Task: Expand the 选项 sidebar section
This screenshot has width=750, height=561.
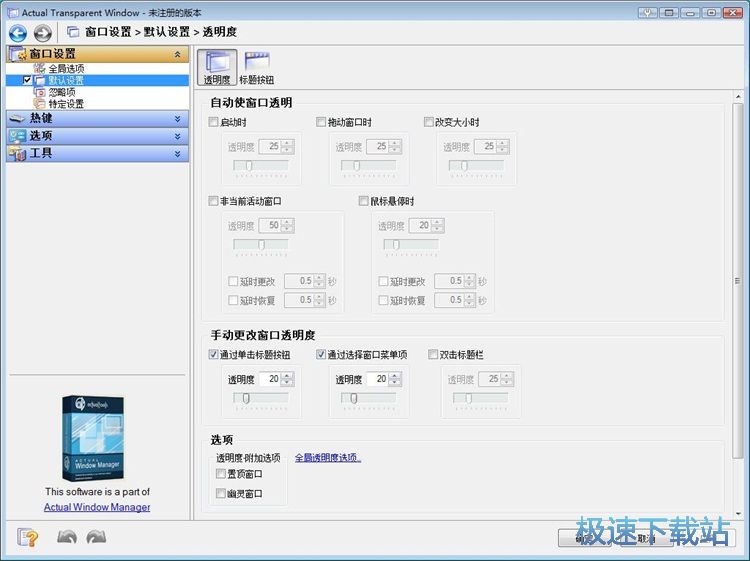Action: point(96,136)
